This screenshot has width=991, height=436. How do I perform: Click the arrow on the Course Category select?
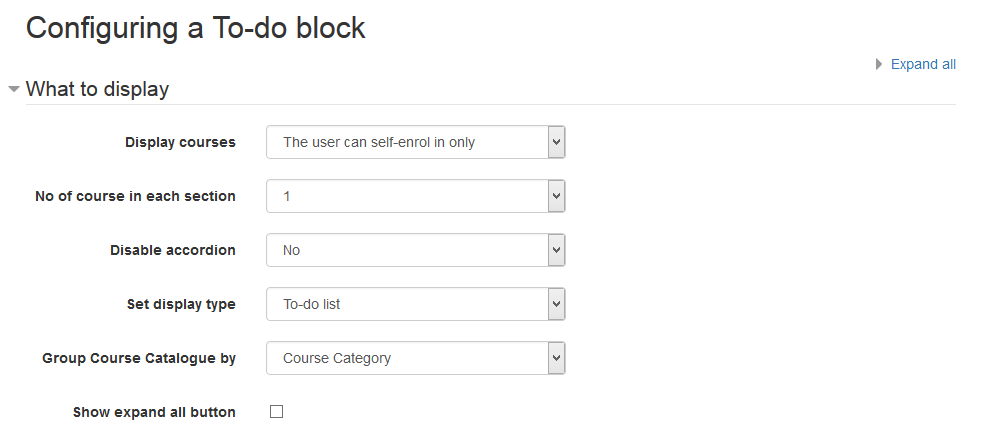[557, 358]
